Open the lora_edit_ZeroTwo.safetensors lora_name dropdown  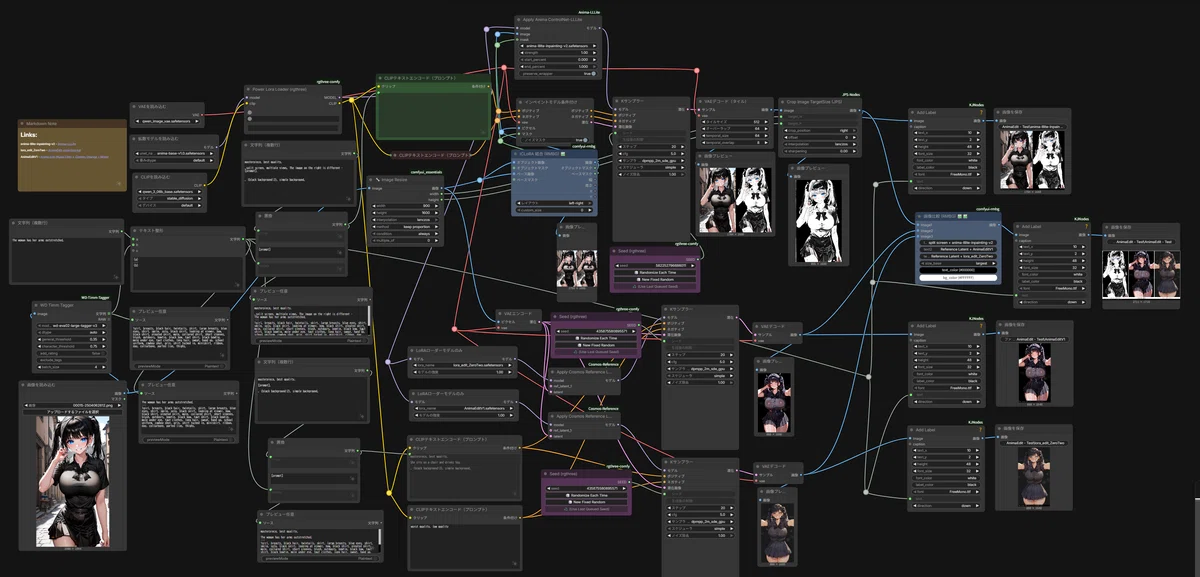click(x=463, y=365)
